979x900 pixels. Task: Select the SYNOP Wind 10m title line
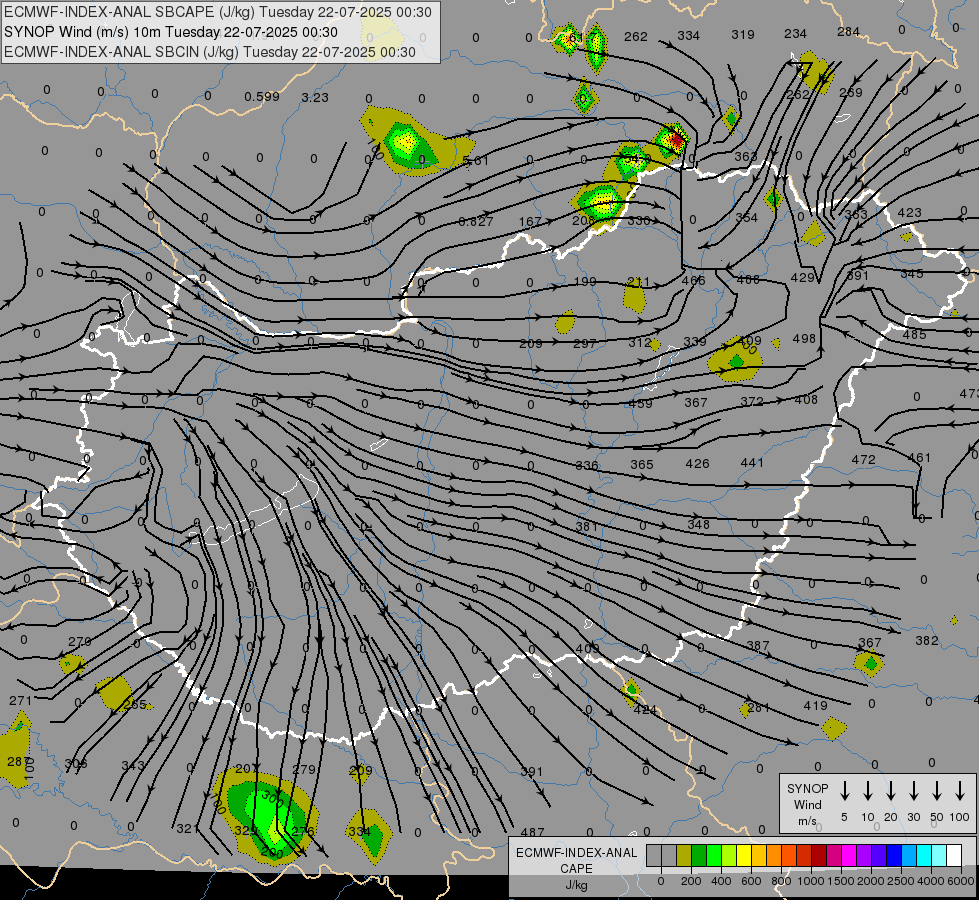point(170,32)
